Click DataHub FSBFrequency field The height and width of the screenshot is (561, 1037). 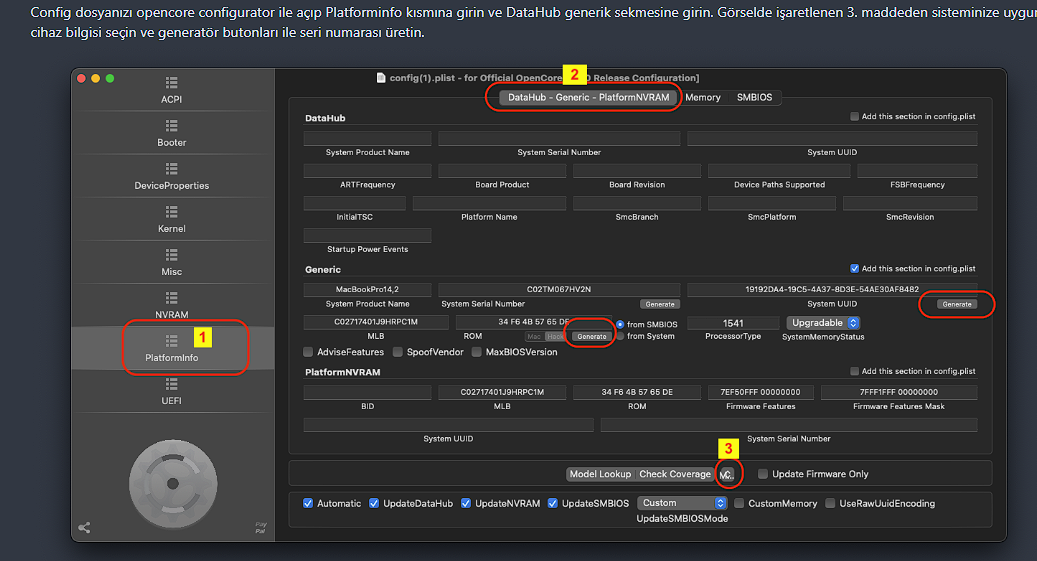[917, 171]
